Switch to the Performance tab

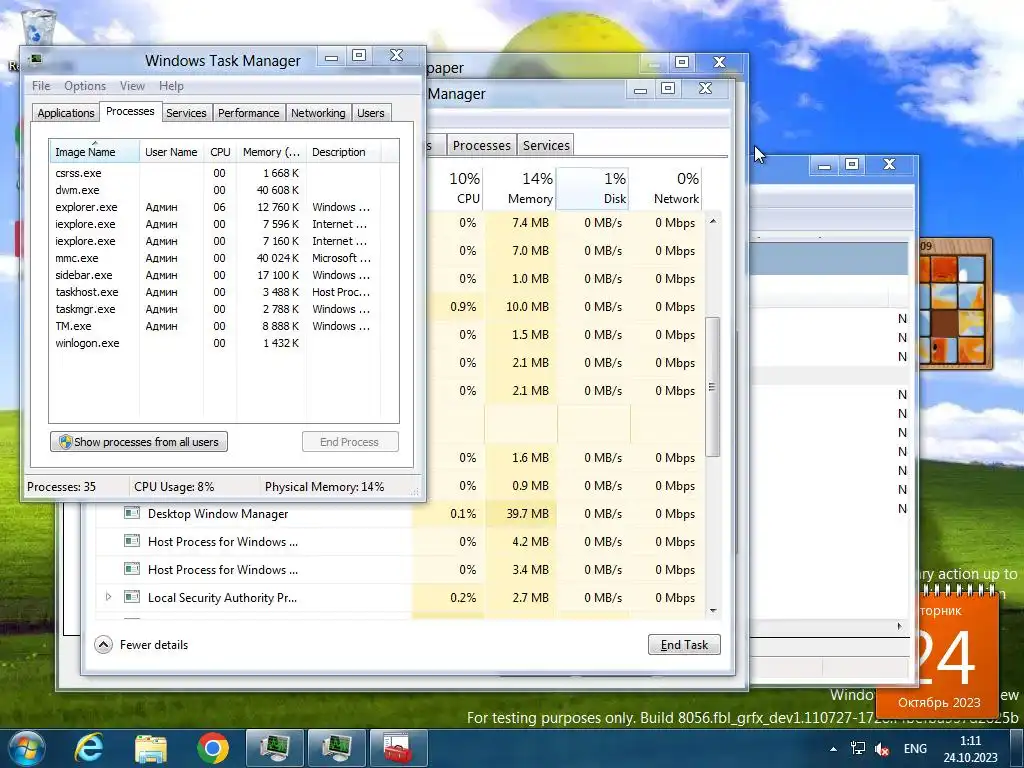pos(248,113)
